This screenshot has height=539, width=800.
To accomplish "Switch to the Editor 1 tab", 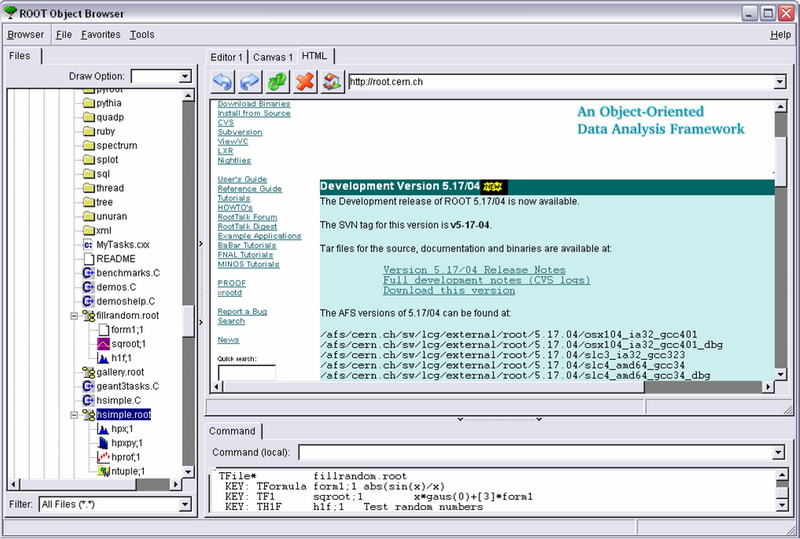I will [226, 57].
